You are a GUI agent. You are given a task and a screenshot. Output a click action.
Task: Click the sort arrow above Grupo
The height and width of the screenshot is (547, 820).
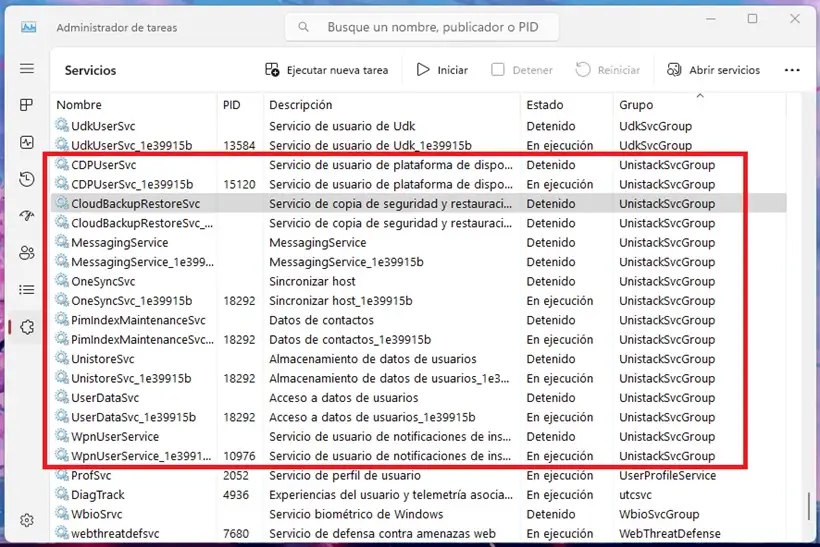700,95
